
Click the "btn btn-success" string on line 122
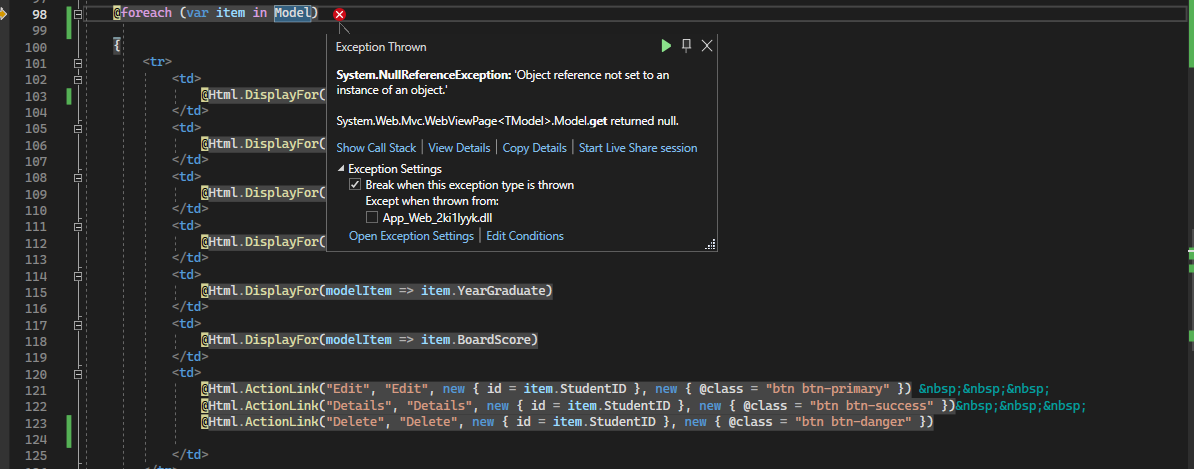pos(872,405)
